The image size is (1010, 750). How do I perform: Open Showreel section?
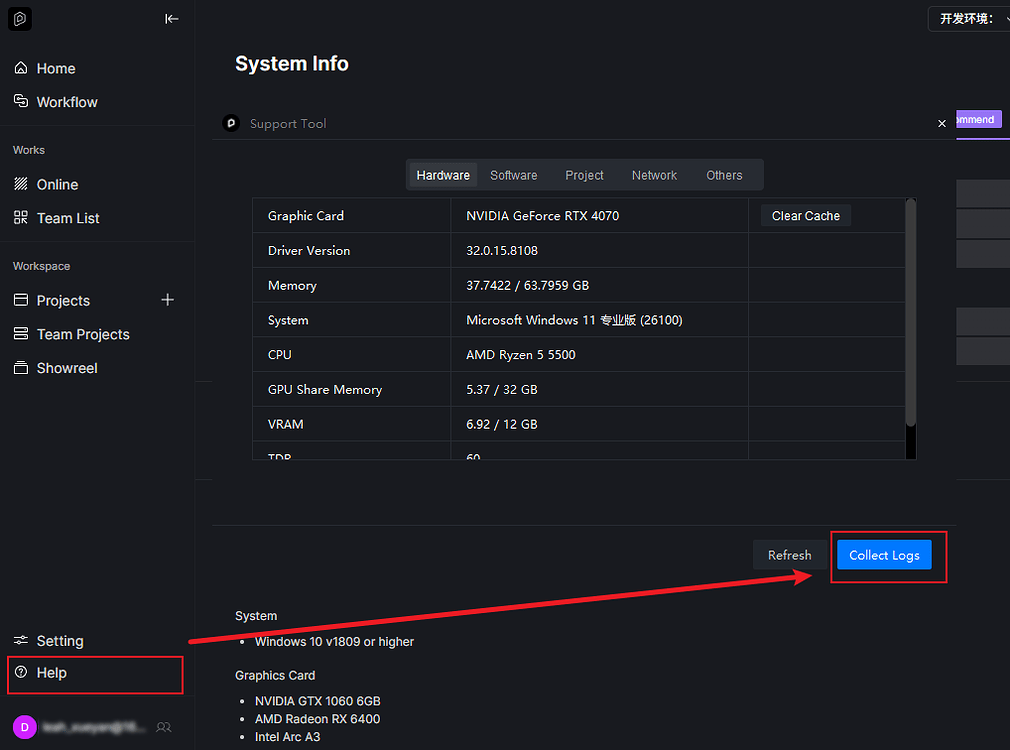tap(67, 368)
